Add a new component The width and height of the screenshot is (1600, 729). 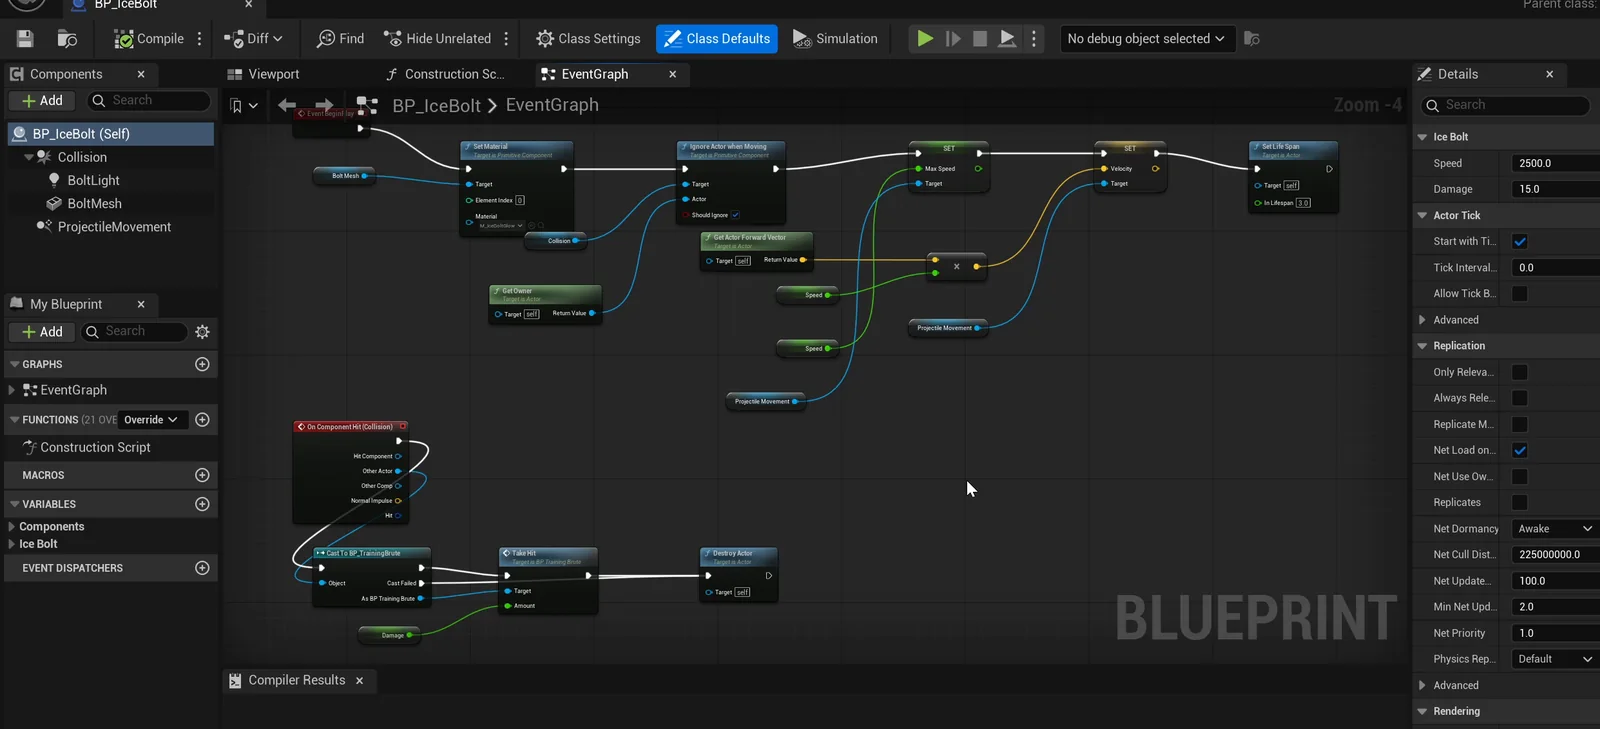click(x=43, y=101)
